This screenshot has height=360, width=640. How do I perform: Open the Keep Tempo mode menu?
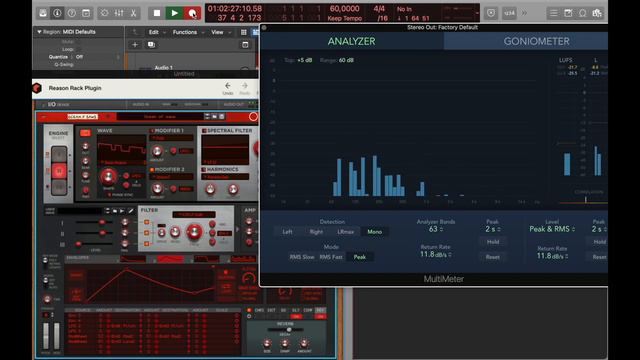click(345, 18)
